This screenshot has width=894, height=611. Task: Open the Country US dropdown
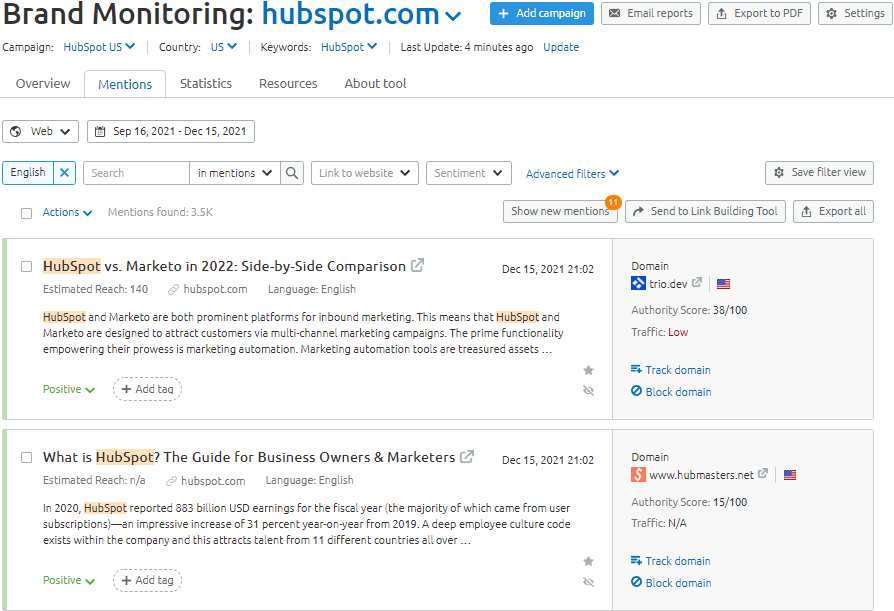(x=224, y=47)
